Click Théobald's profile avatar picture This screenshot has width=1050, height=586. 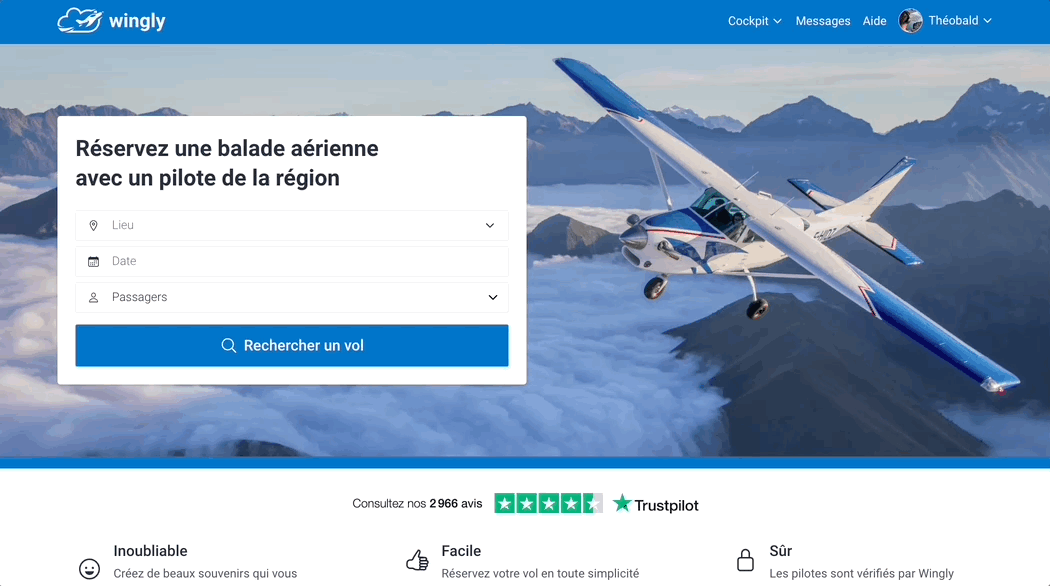coord(910,21)
